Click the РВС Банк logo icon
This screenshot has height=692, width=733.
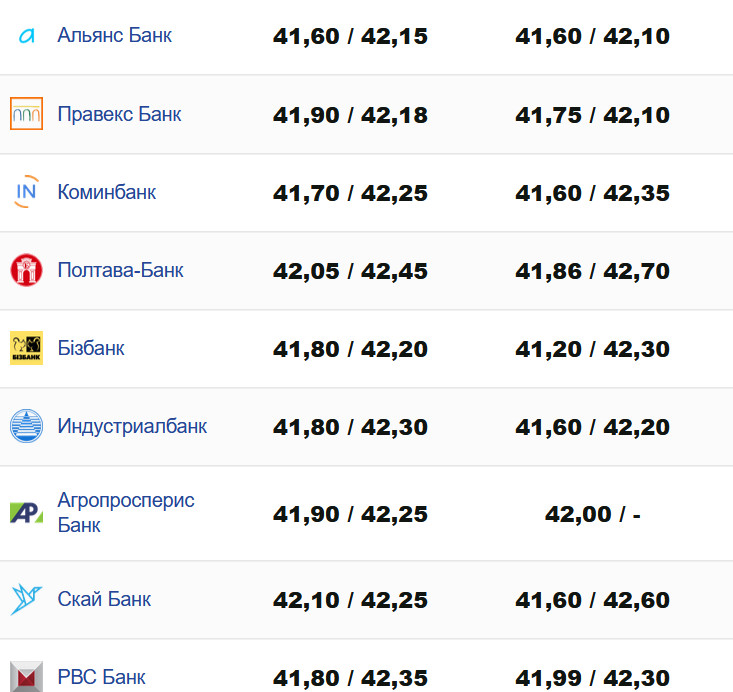26,677
